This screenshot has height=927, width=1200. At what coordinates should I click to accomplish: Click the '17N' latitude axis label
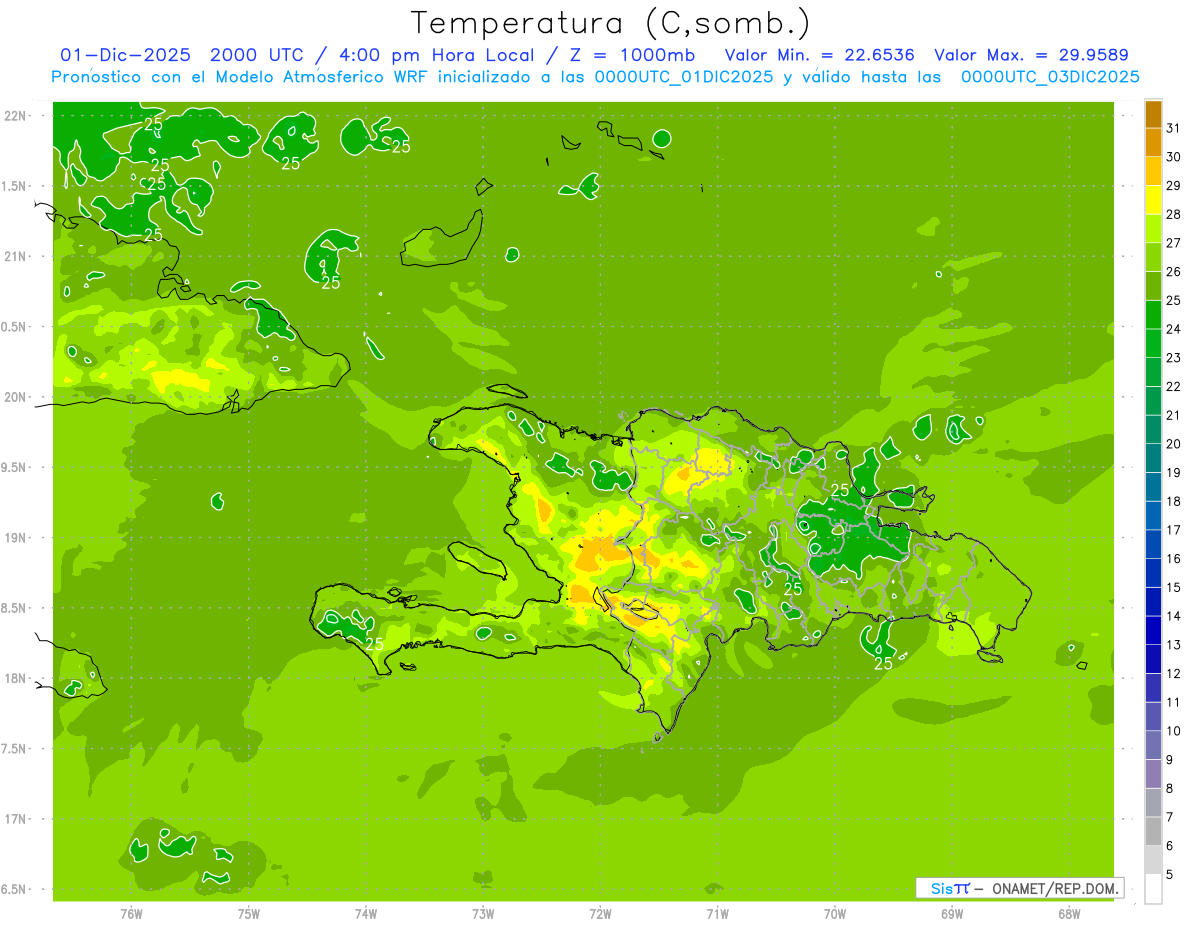[x=16, y=819]
